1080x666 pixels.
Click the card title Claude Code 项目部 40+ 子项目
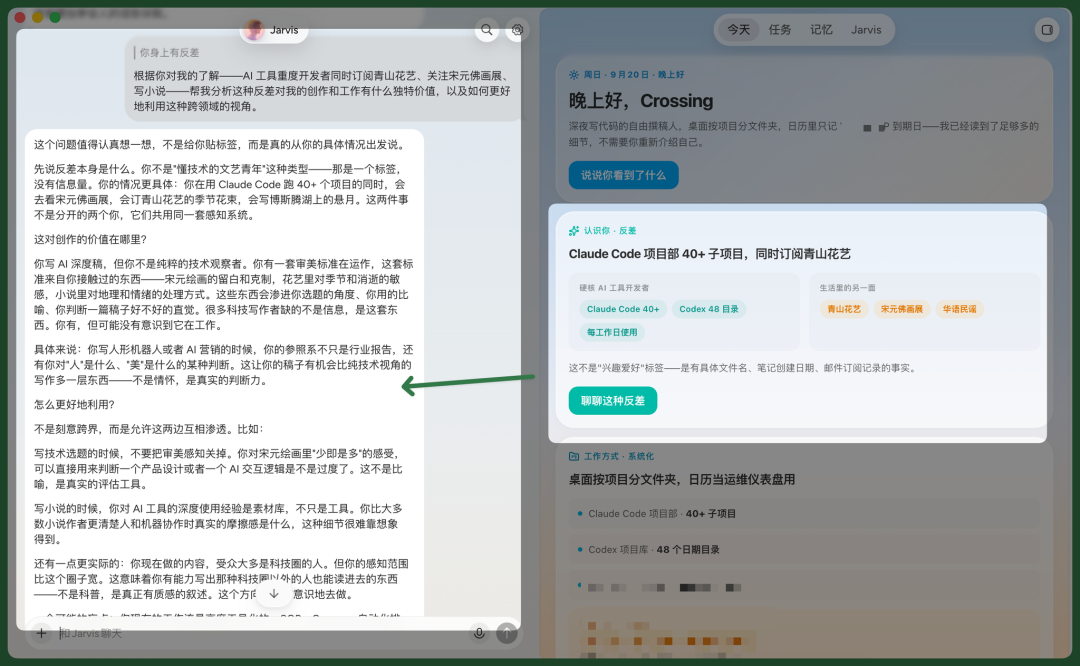coord(709,254)
